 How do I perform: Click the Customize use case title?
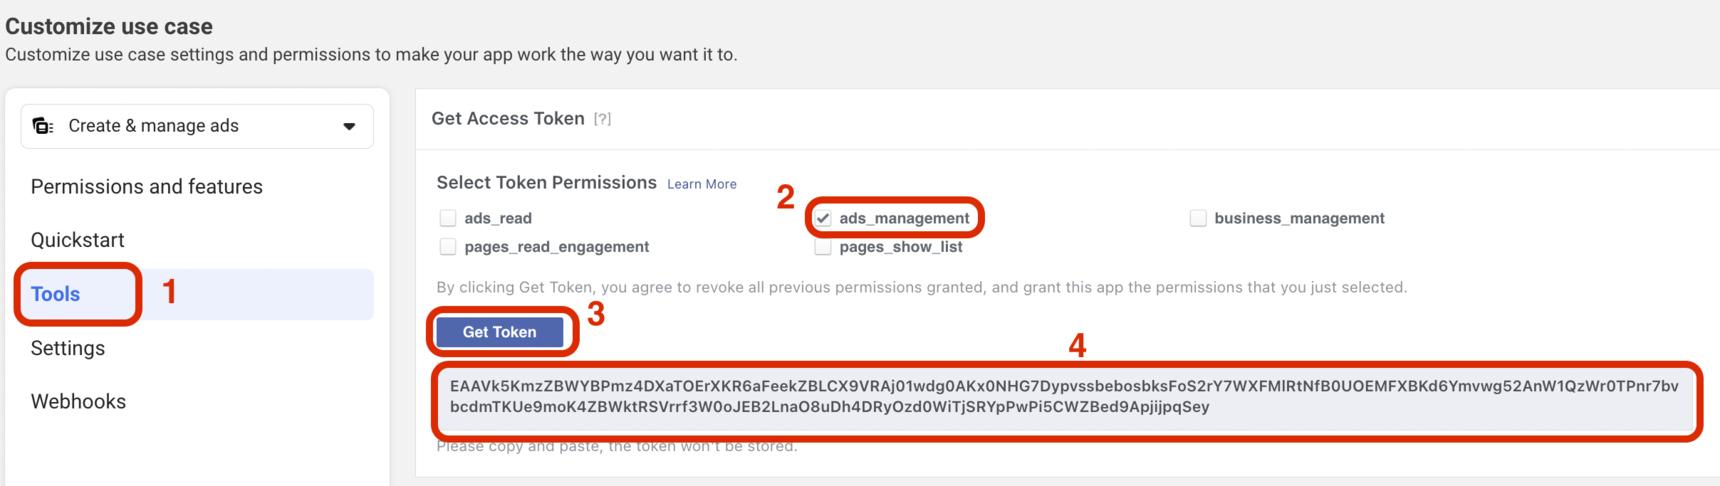click(109, 27)
